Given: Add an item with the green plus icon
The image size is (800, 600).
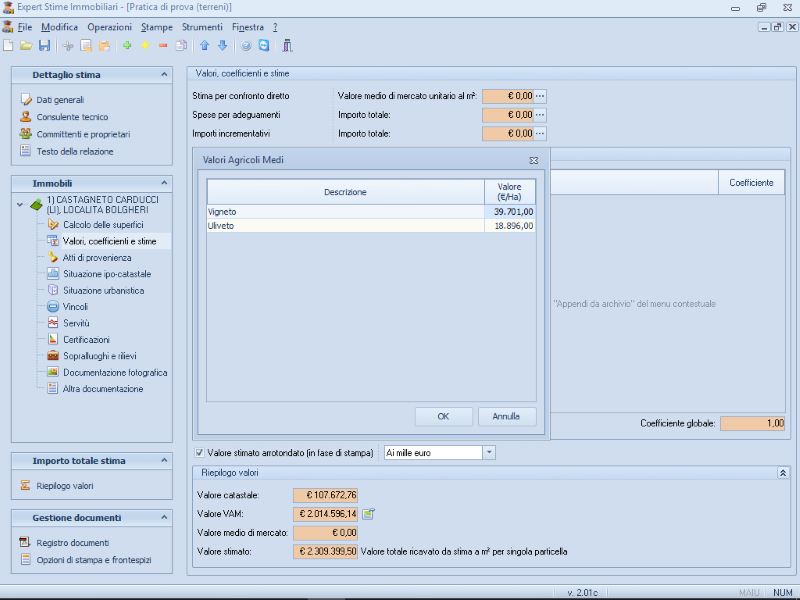Looking at the screenshot, I should [x=127, y=46].
